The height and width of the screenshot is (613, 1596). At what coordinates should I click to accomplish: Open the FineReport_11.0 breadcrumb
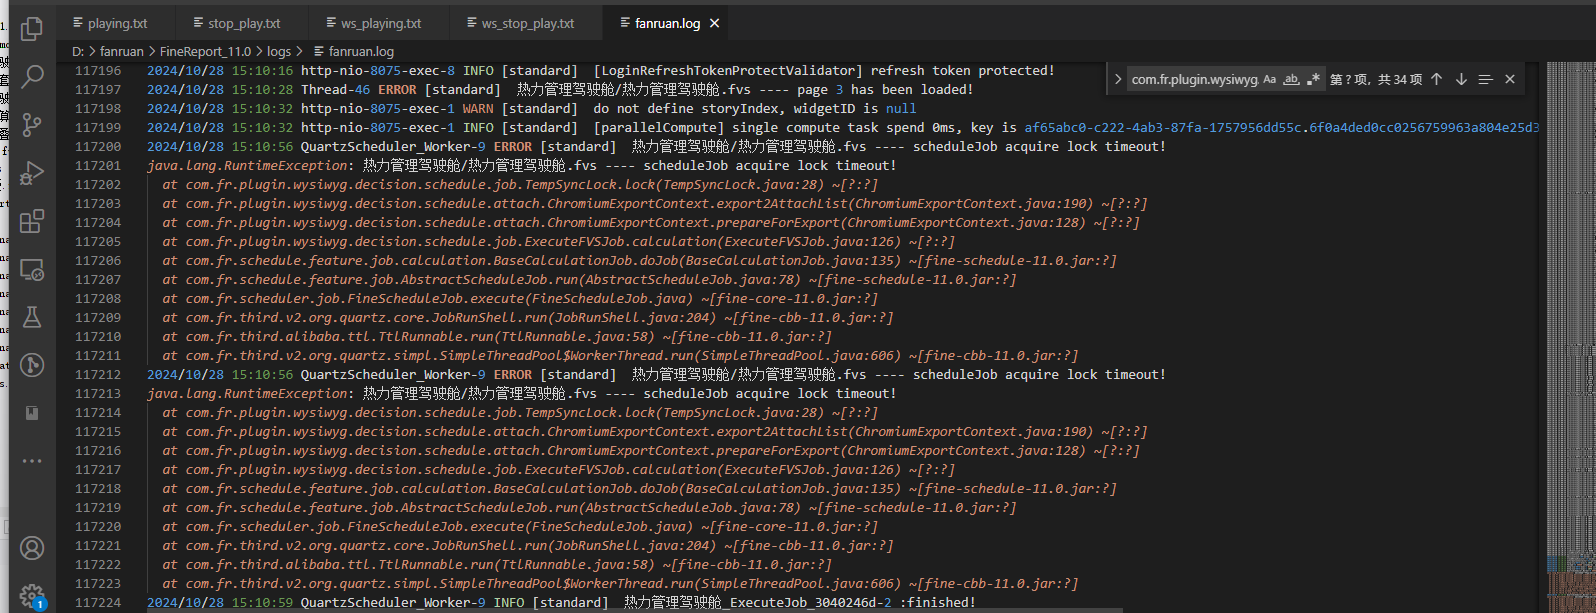[x=205, y=51]
